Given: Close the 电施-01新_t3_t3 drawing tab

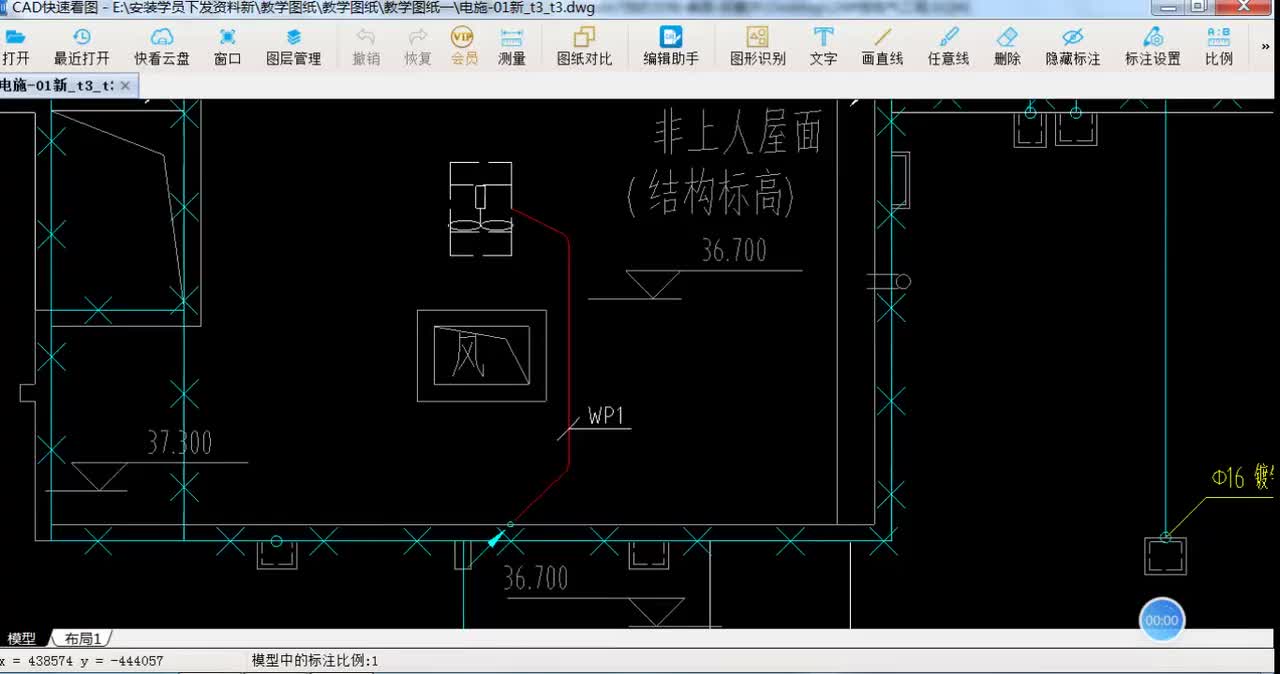Looking at the screenshot, I should pyautogui.click(x=125, y=86).
